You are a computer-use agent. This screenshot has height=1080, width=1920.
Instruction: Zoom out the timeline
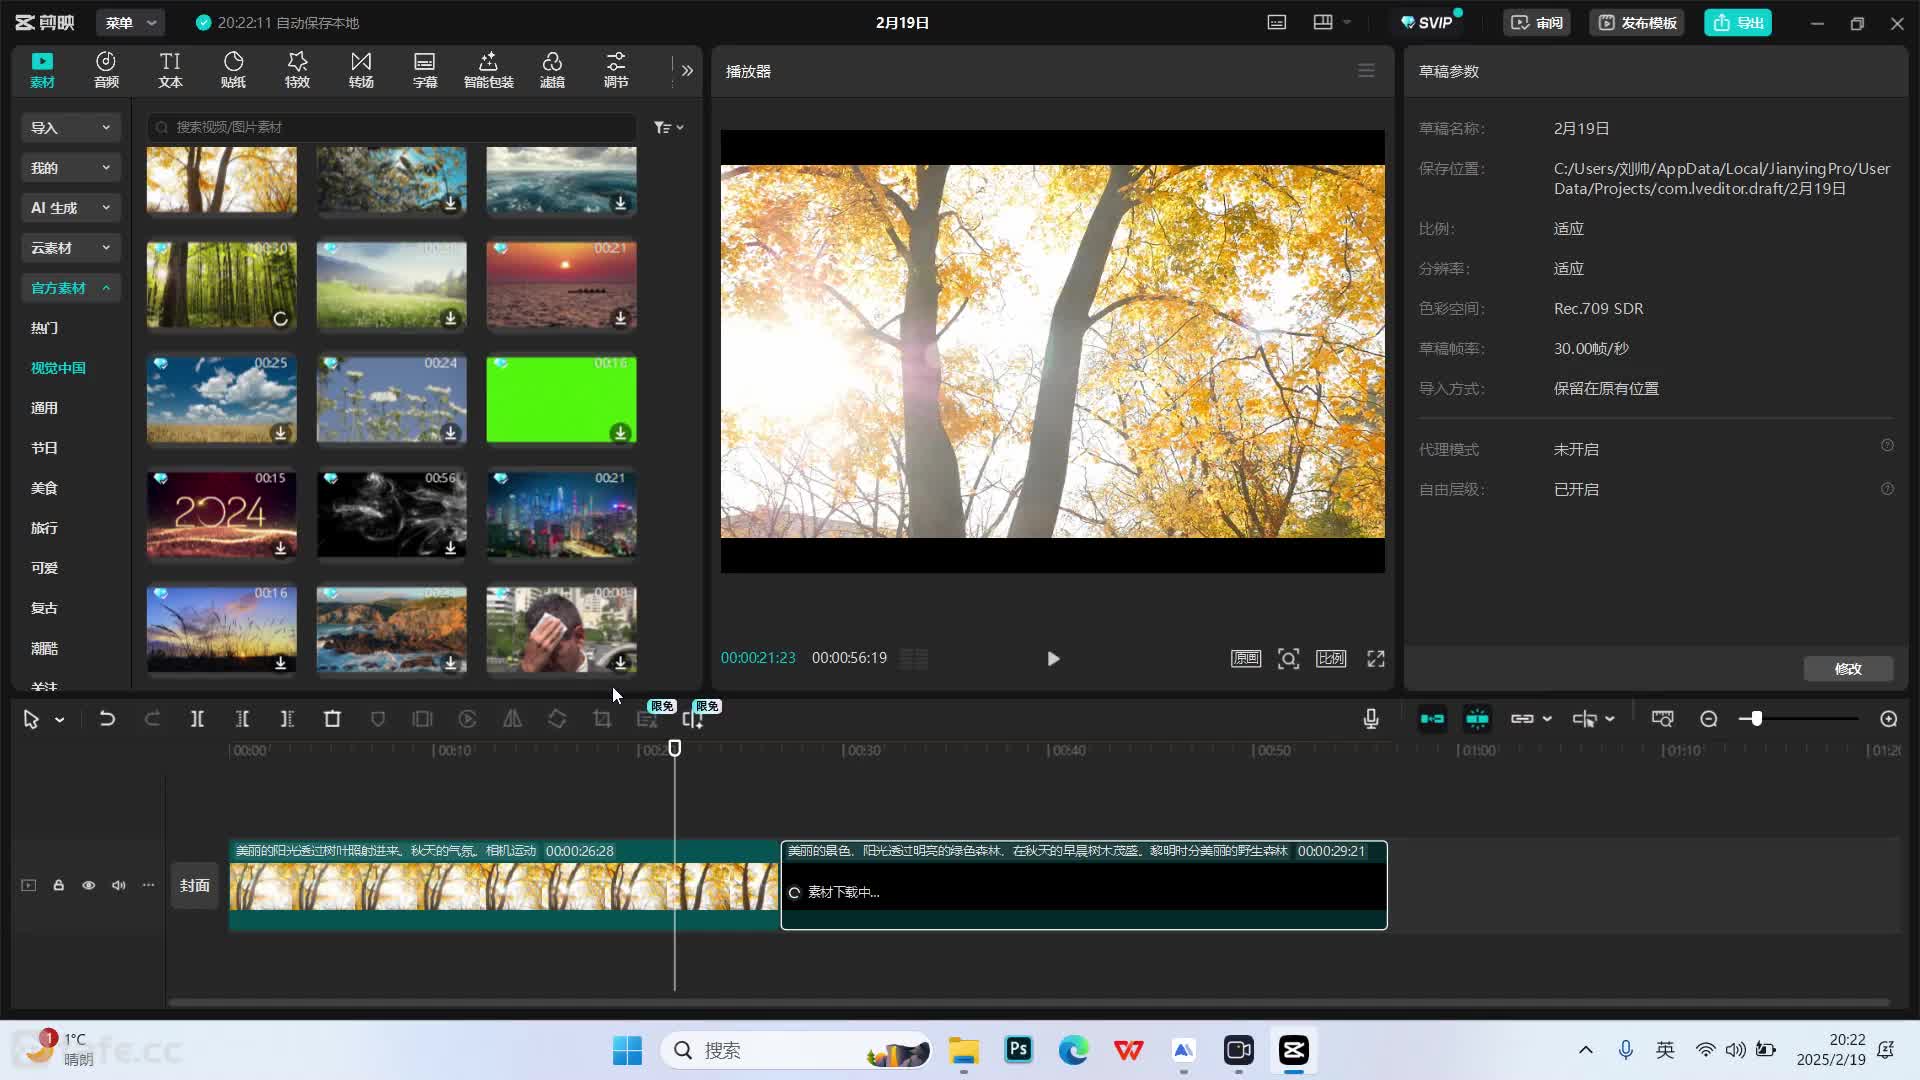point(1709,719)
